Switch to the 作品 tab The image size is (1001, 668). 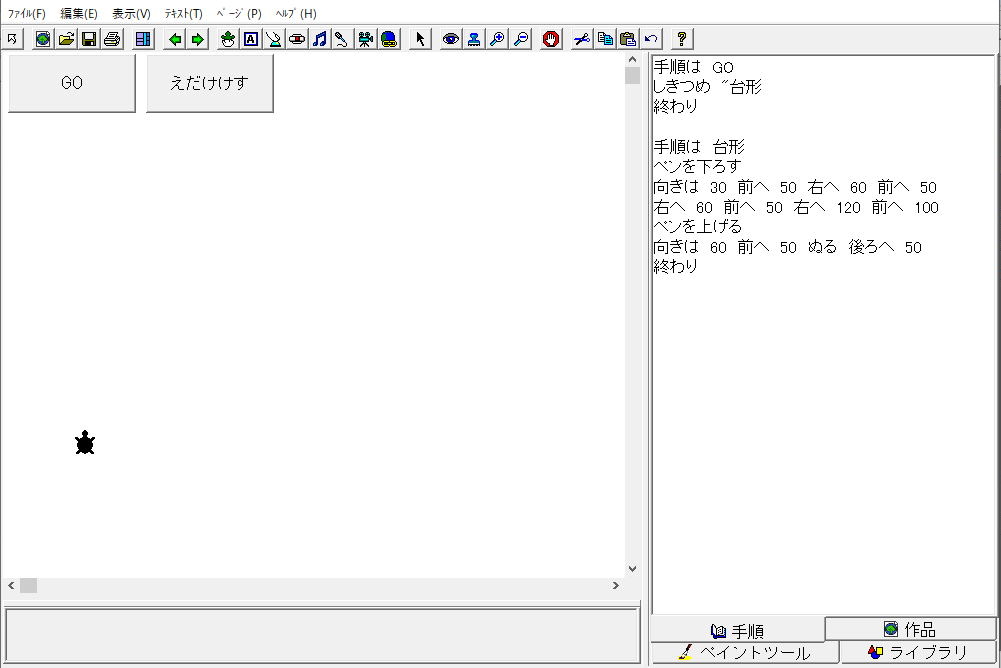pos(910,629)
